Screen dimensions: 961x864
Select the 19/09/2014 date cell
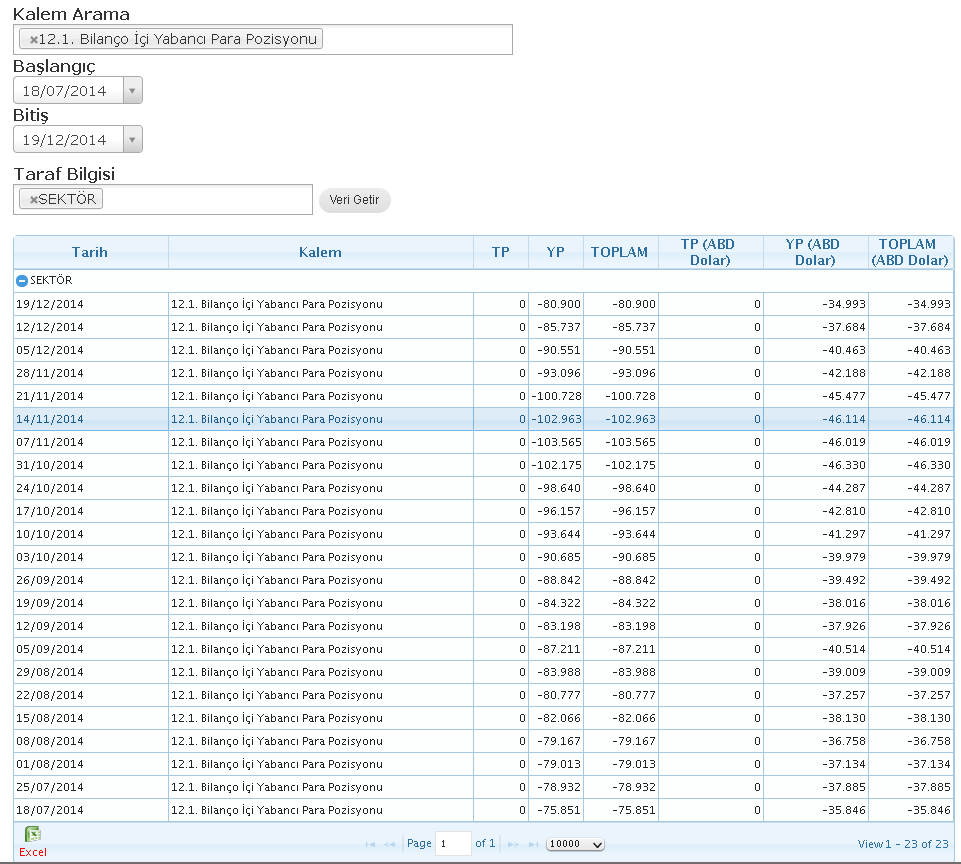tap(91, 603)
